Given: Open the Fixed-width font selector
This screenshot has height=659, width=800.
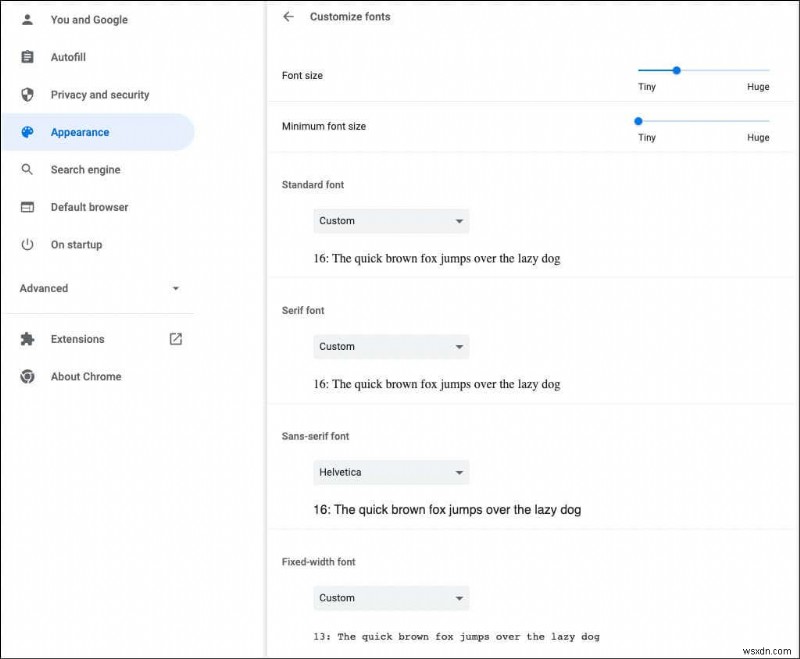Looking at the screenshot, I should tap(390, 597).
